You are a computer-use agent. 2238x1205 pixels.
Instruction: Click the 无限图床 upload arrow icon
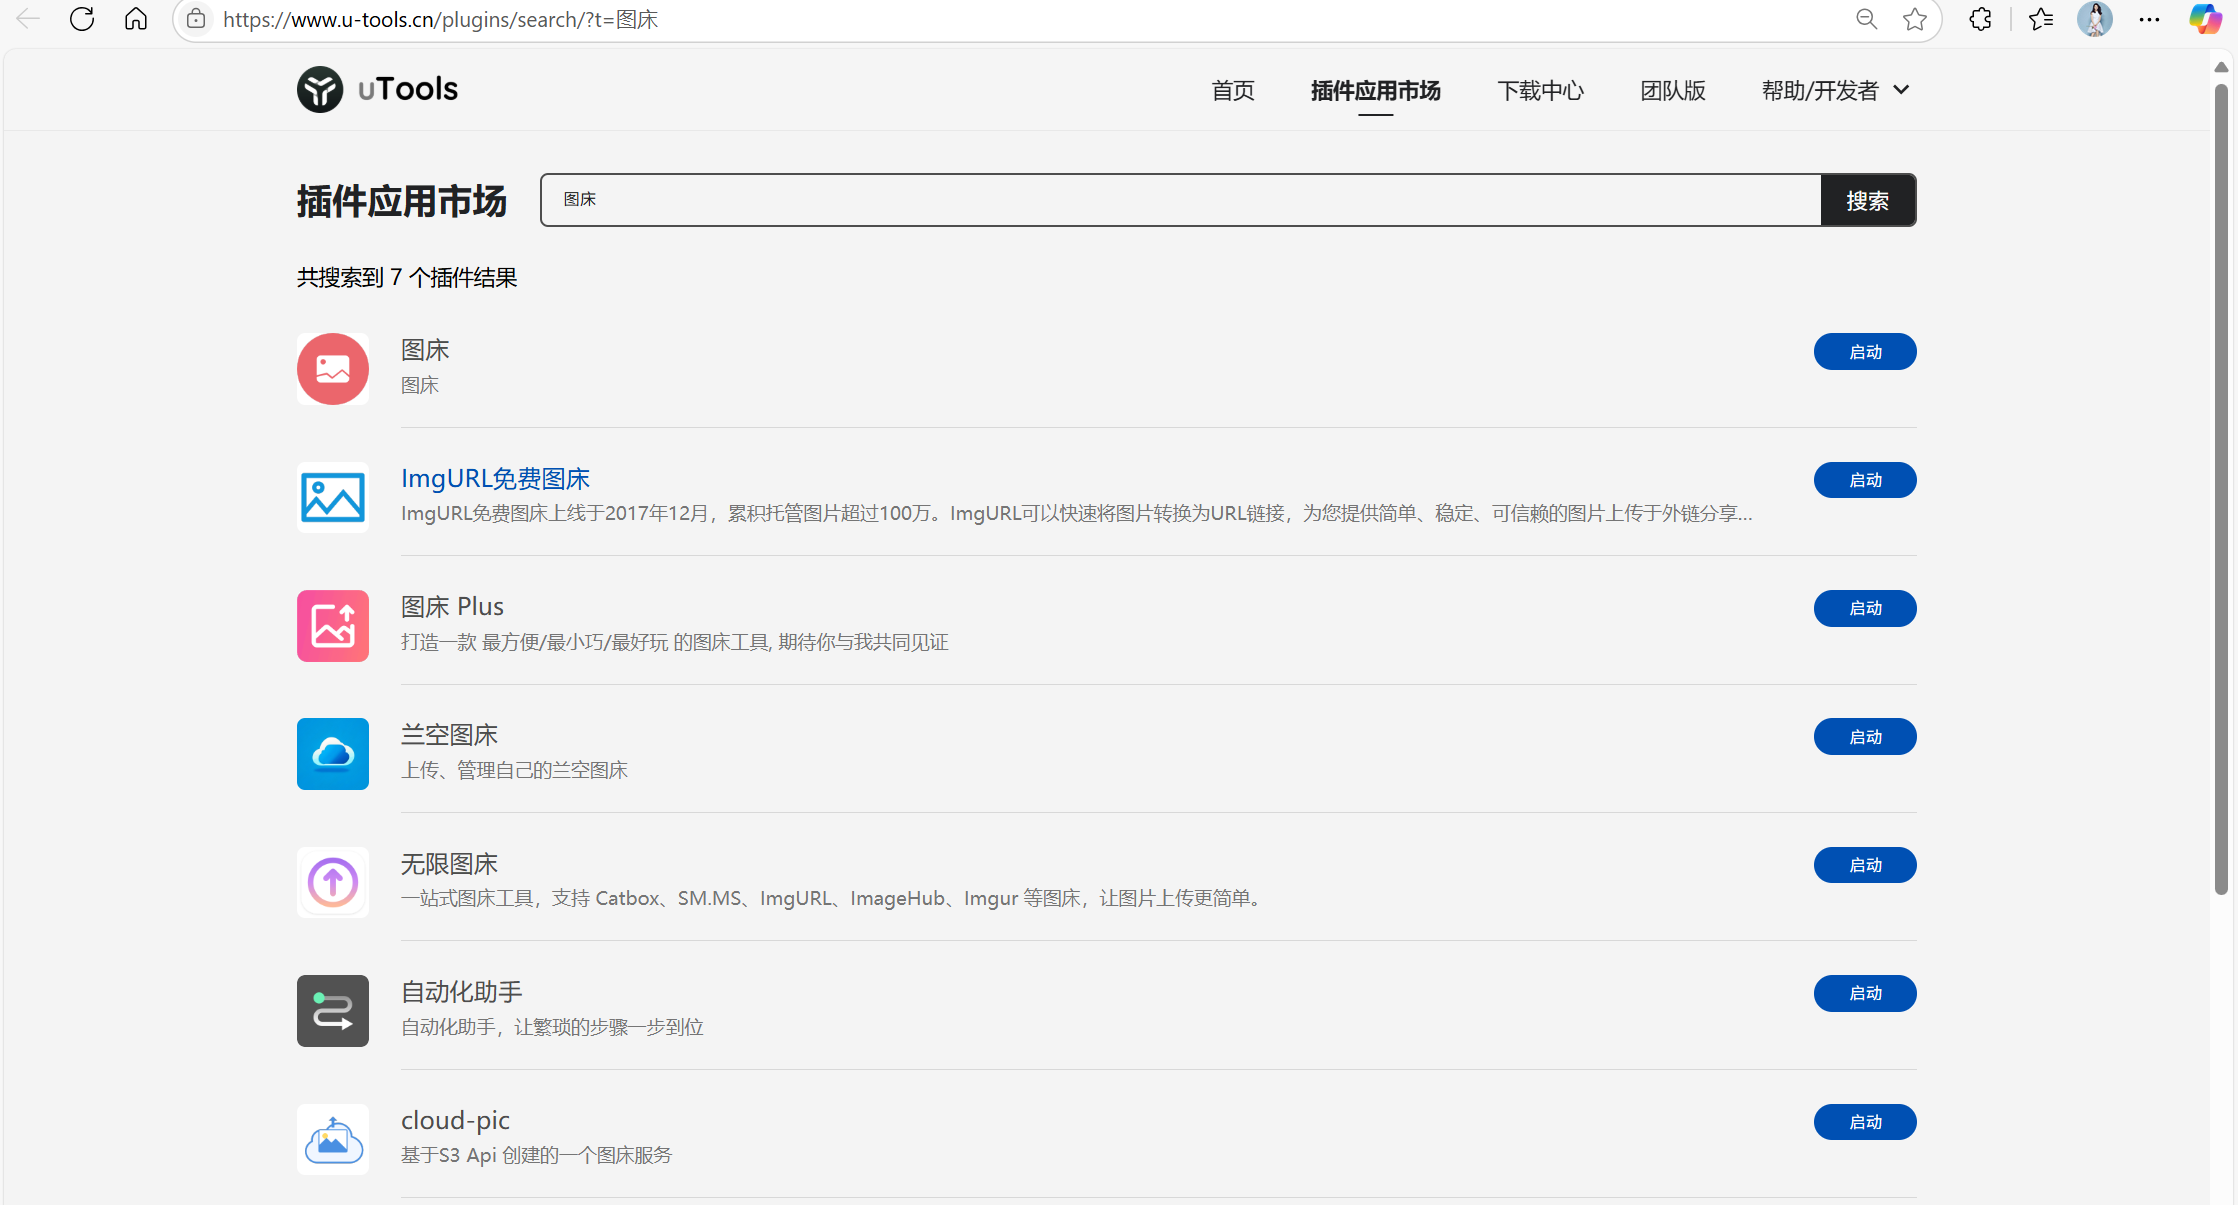333,882
